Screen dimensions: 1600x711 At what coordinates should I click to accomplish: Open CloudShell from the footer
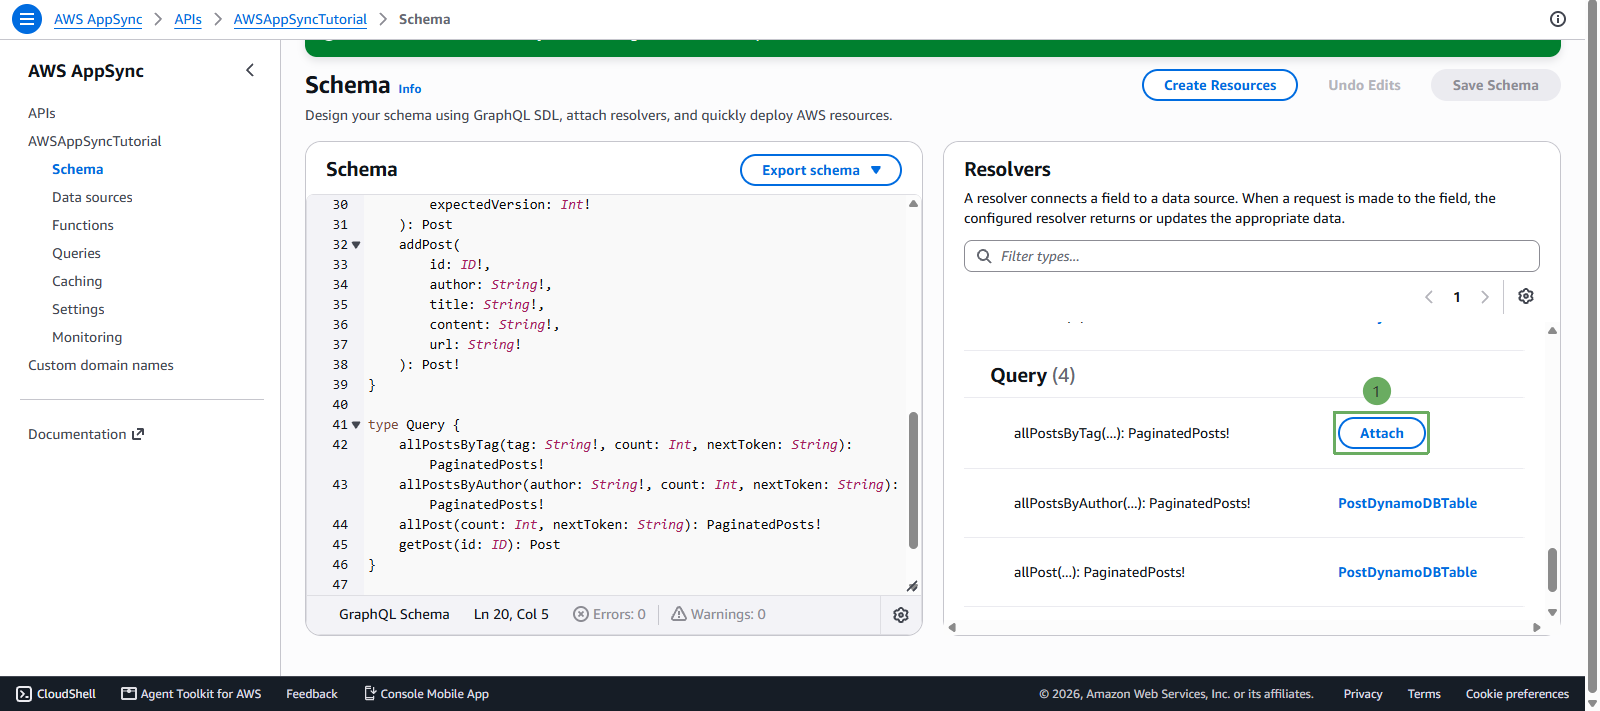click(56, 694)
